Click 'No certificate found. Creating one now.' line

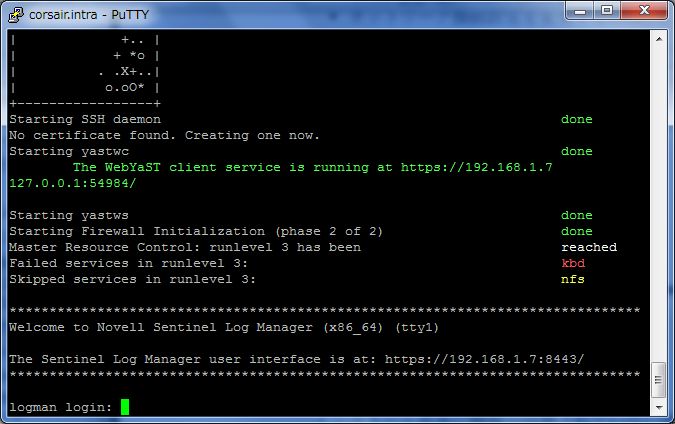pos(164,135)
